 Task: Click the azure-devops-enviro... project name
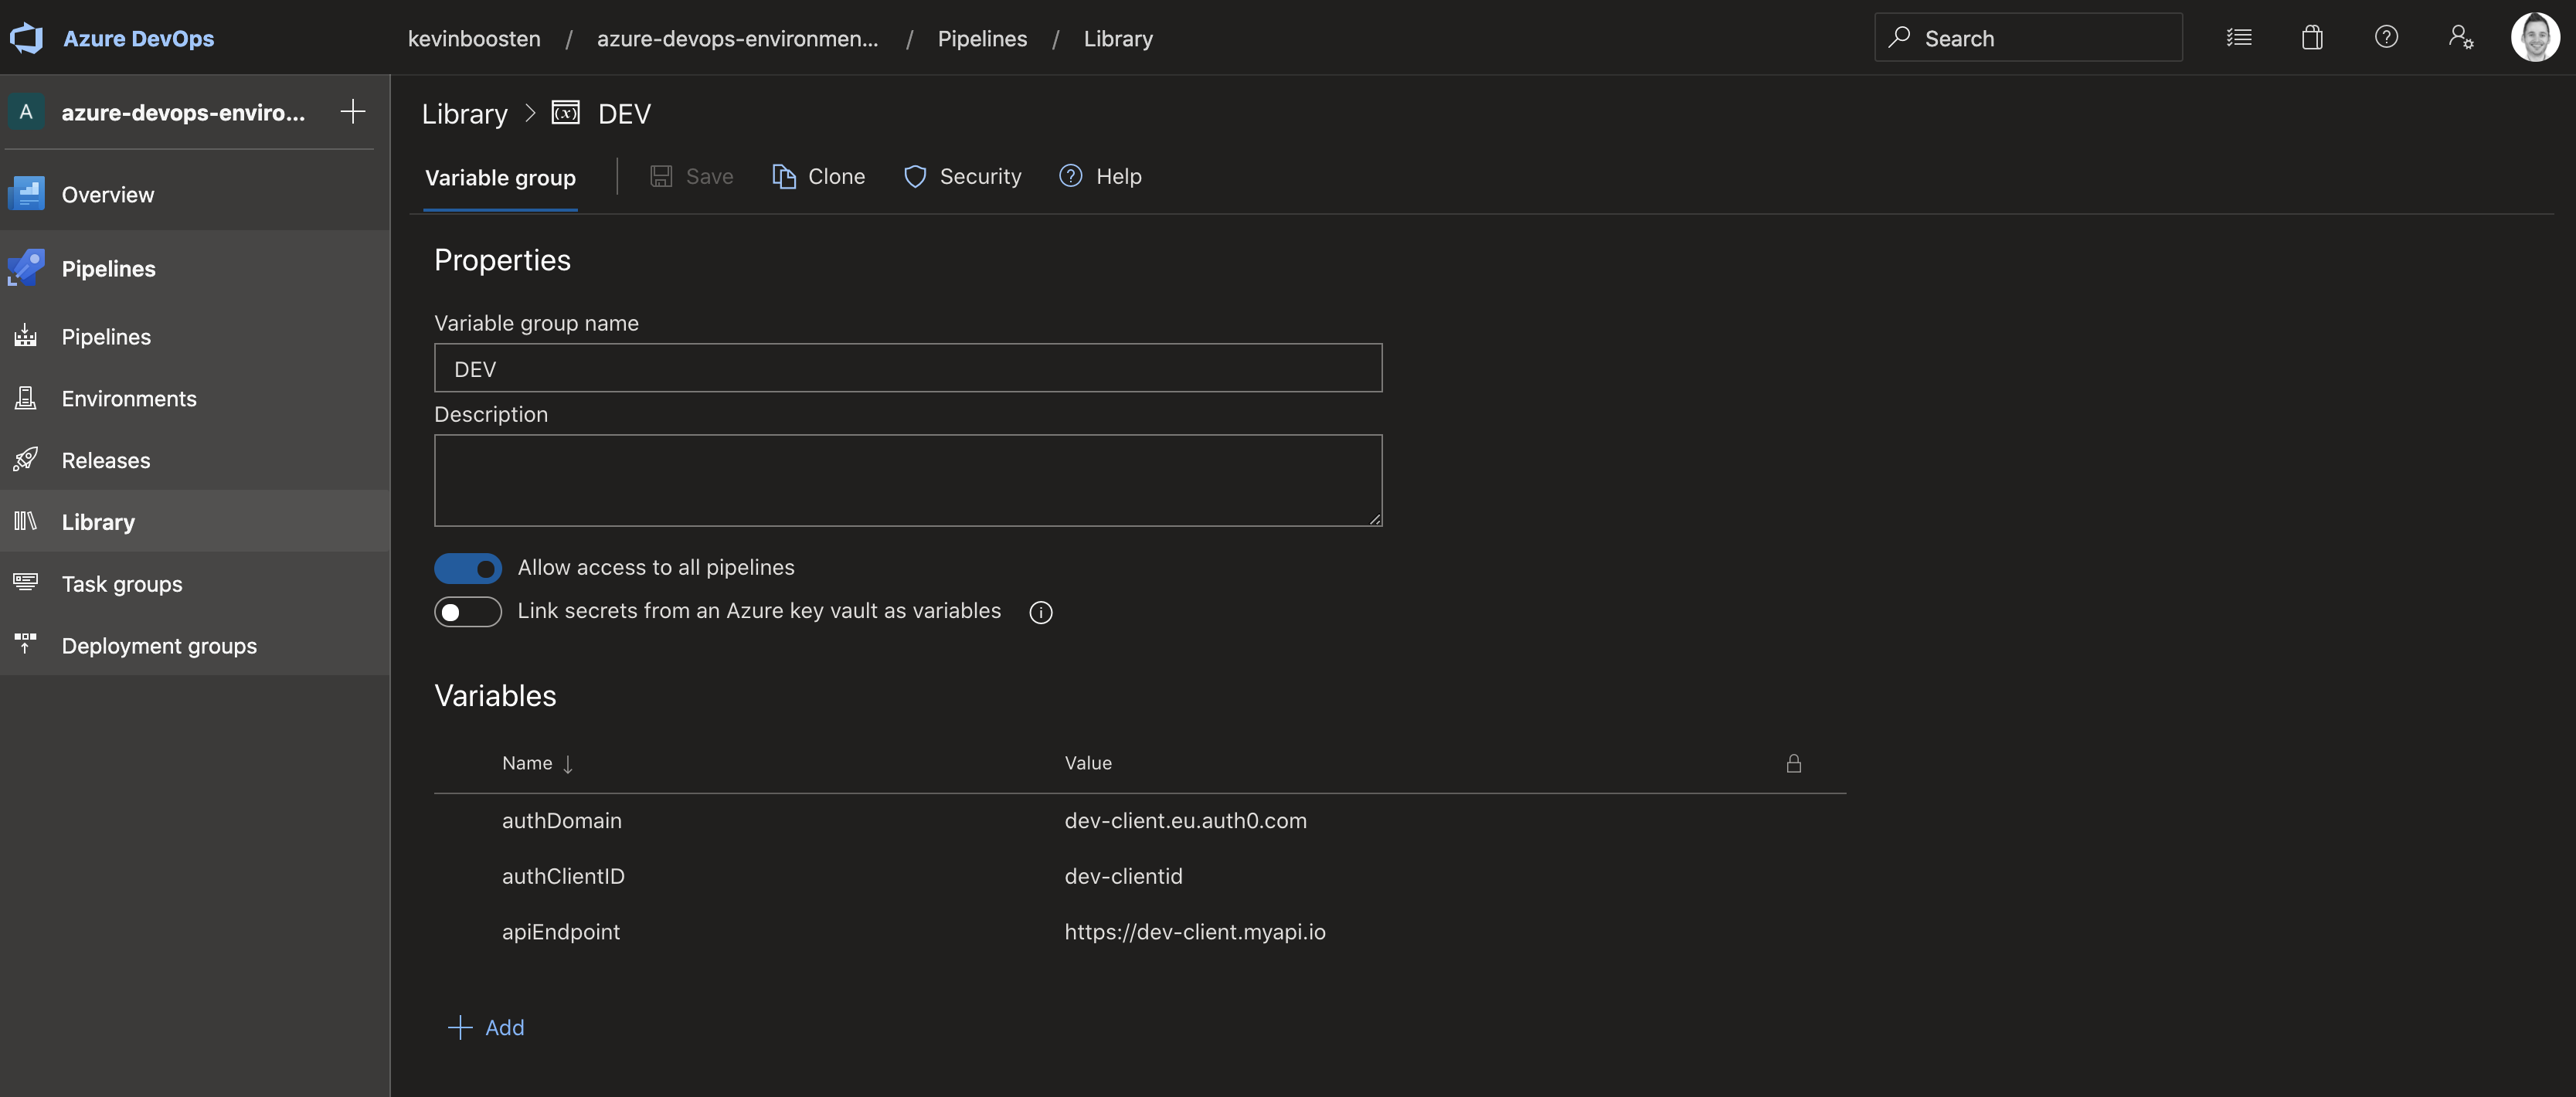coord(183,112)
